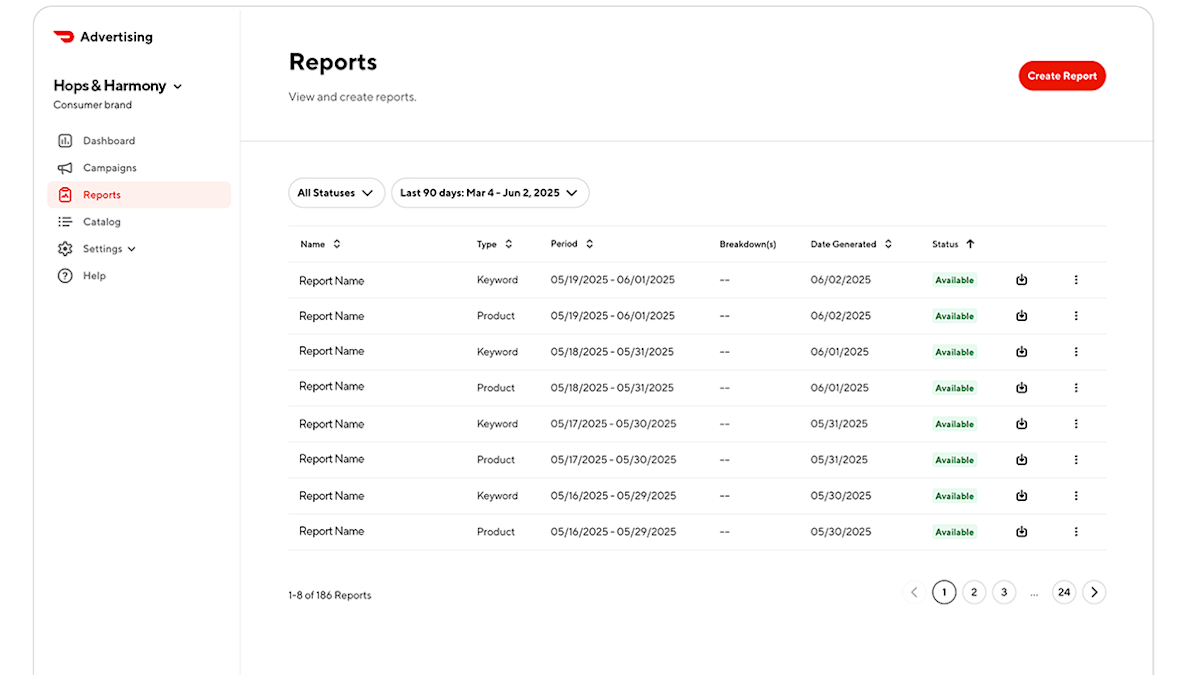Open the Catalog list icon

point(65,221)
